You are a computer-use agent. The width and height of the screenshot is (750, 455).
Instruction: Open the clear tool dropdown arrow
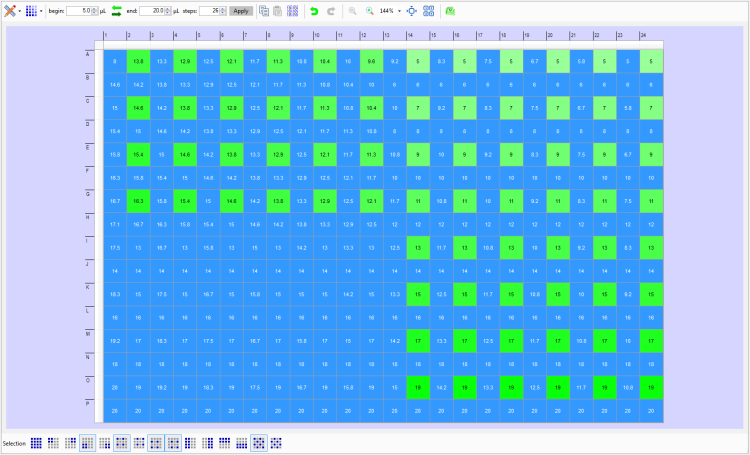(x=19, y=10)
